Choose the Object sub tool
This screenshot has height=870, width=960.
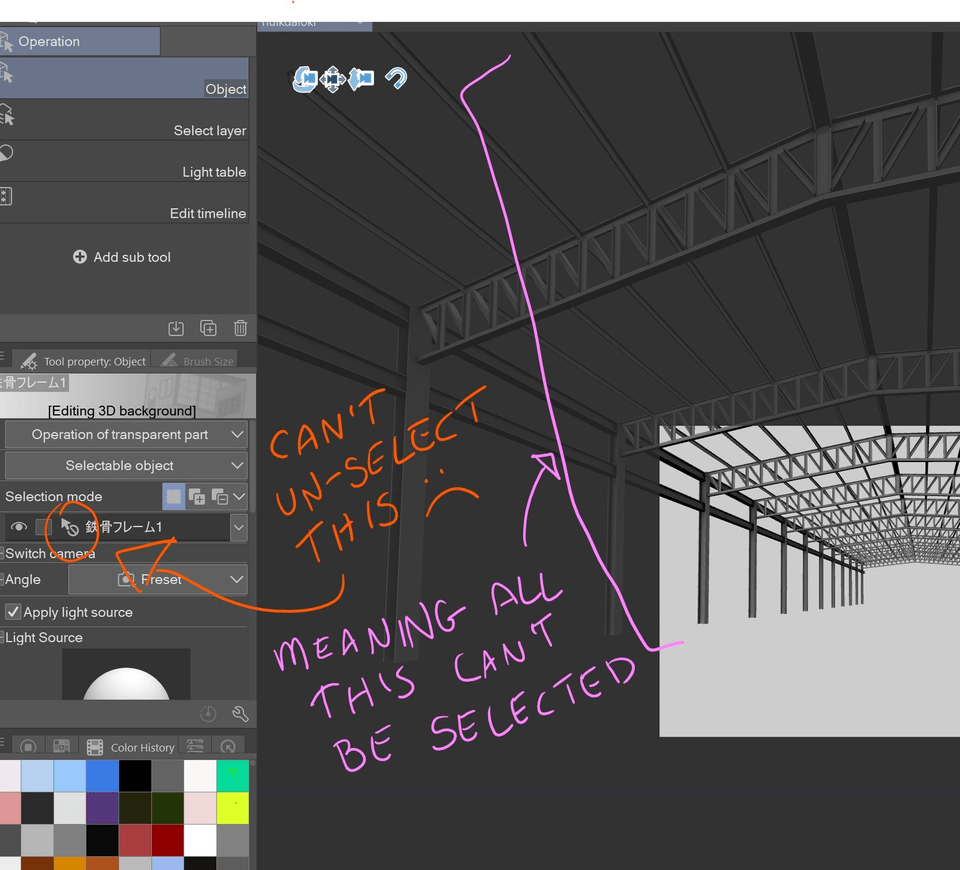coord(124,78)
